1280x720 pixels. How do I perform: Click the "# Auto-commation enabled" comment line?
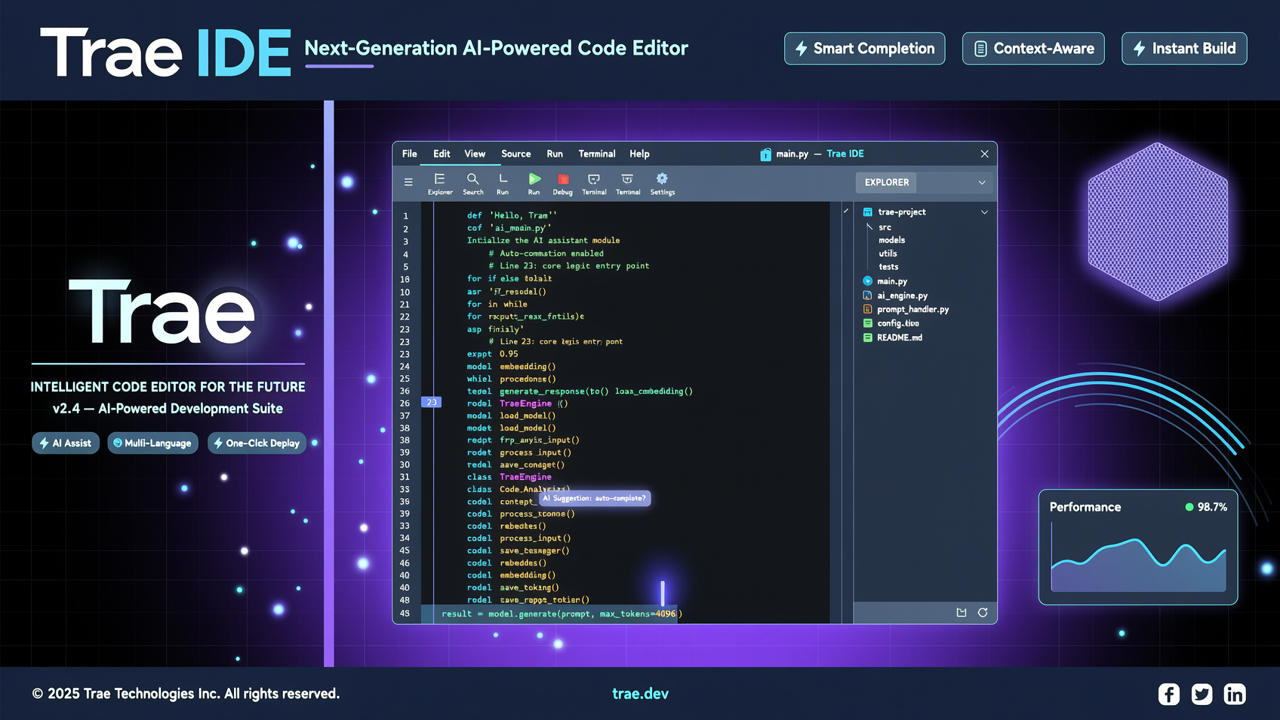tap(546, 253)
